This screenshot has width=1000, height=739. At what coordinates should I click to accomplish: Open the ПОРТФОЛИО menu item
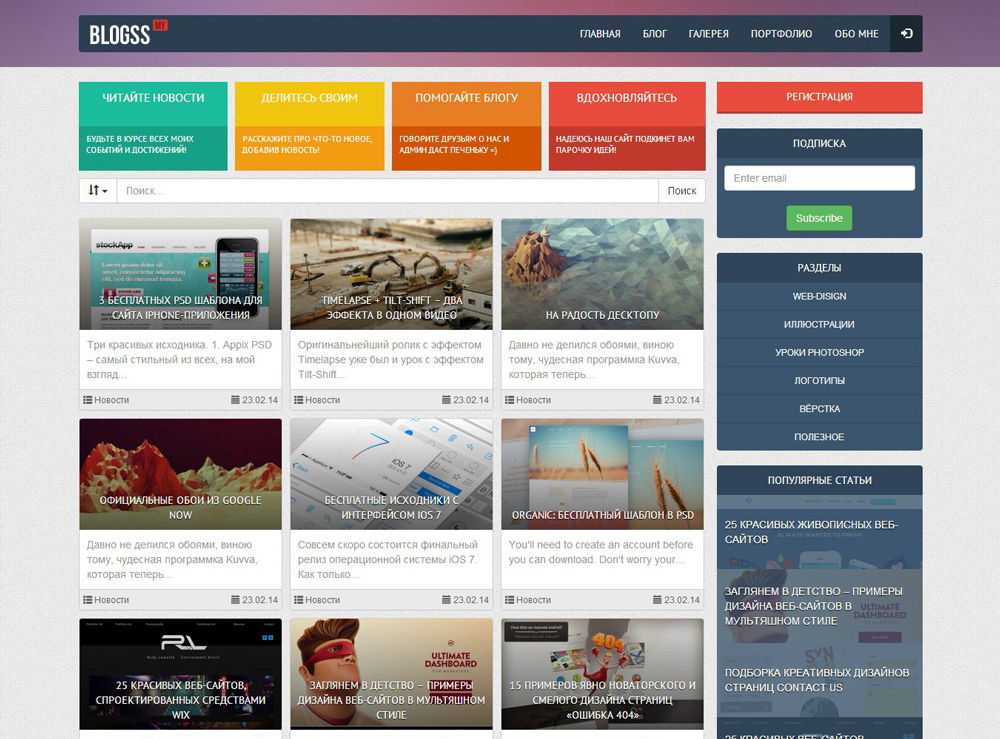pos(781,34)
